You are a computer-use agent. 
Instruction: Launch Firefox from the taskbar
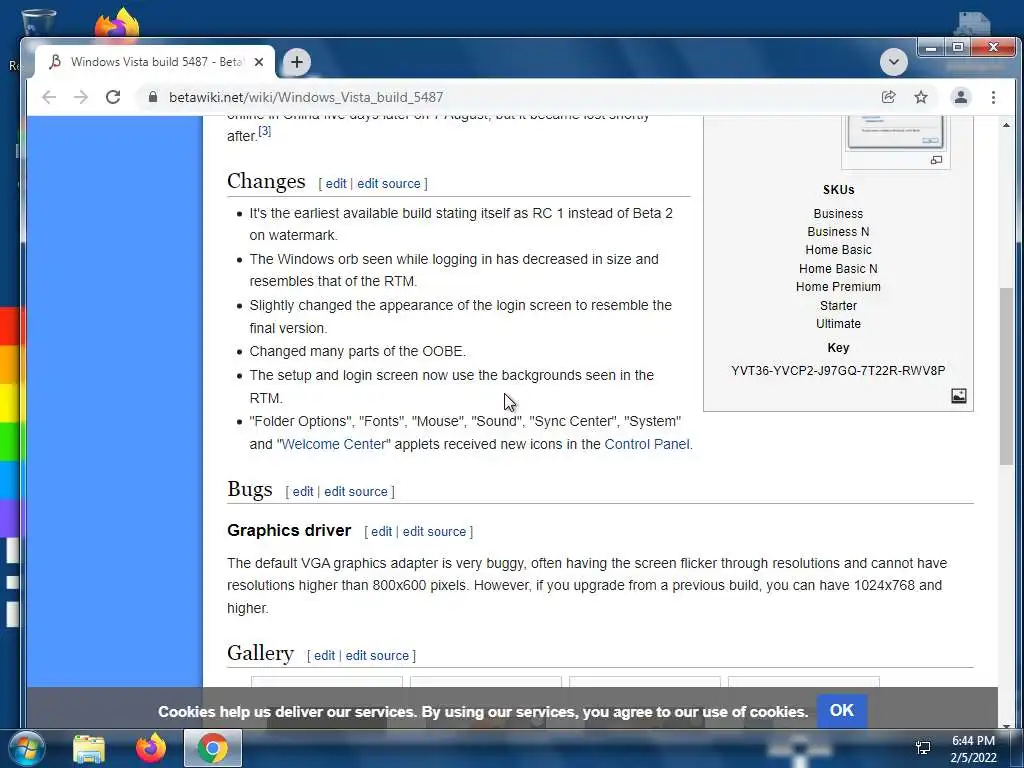tap(151, 748)
